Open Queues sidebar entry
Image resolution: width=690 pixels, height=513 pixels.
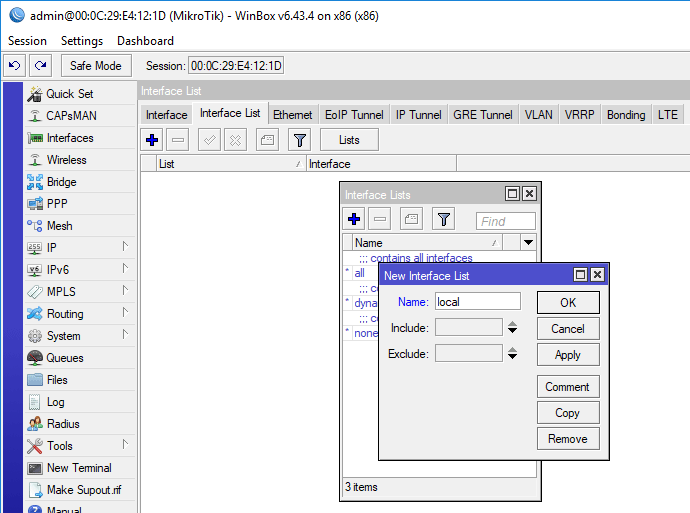[80, 358]
